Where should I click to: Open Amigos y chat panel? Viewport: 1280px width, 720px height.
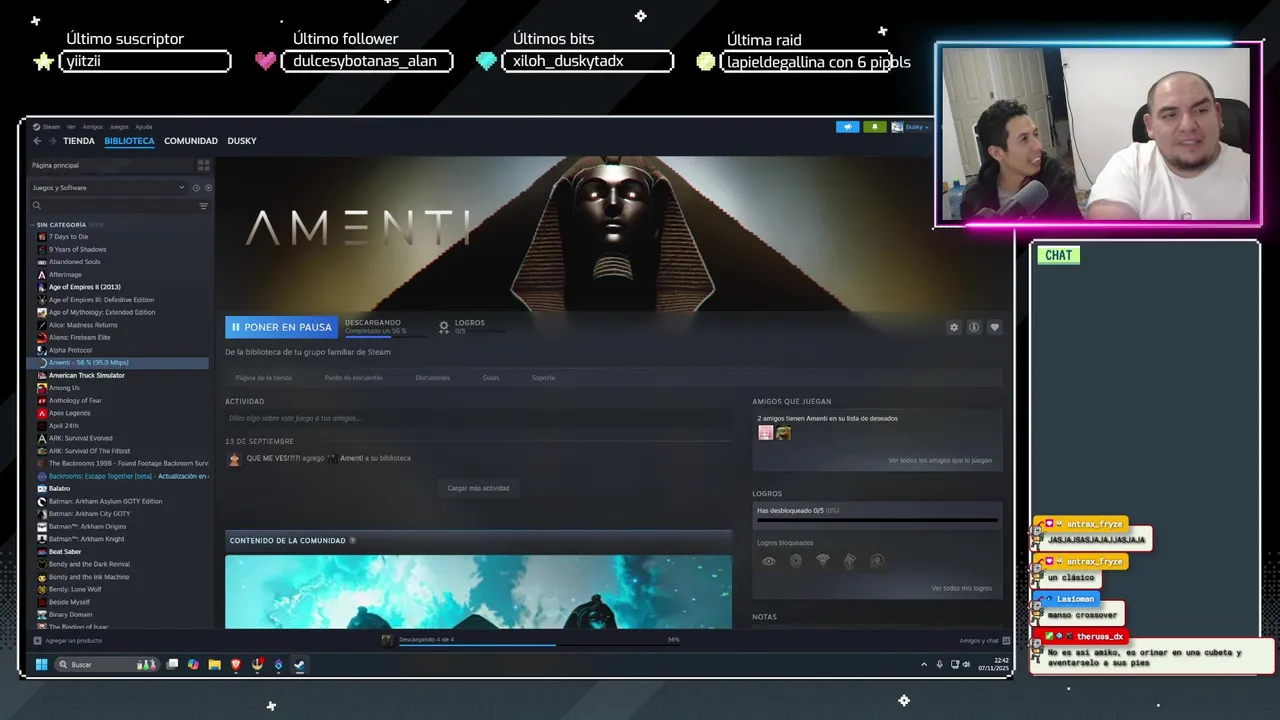[x=984, y=640]
